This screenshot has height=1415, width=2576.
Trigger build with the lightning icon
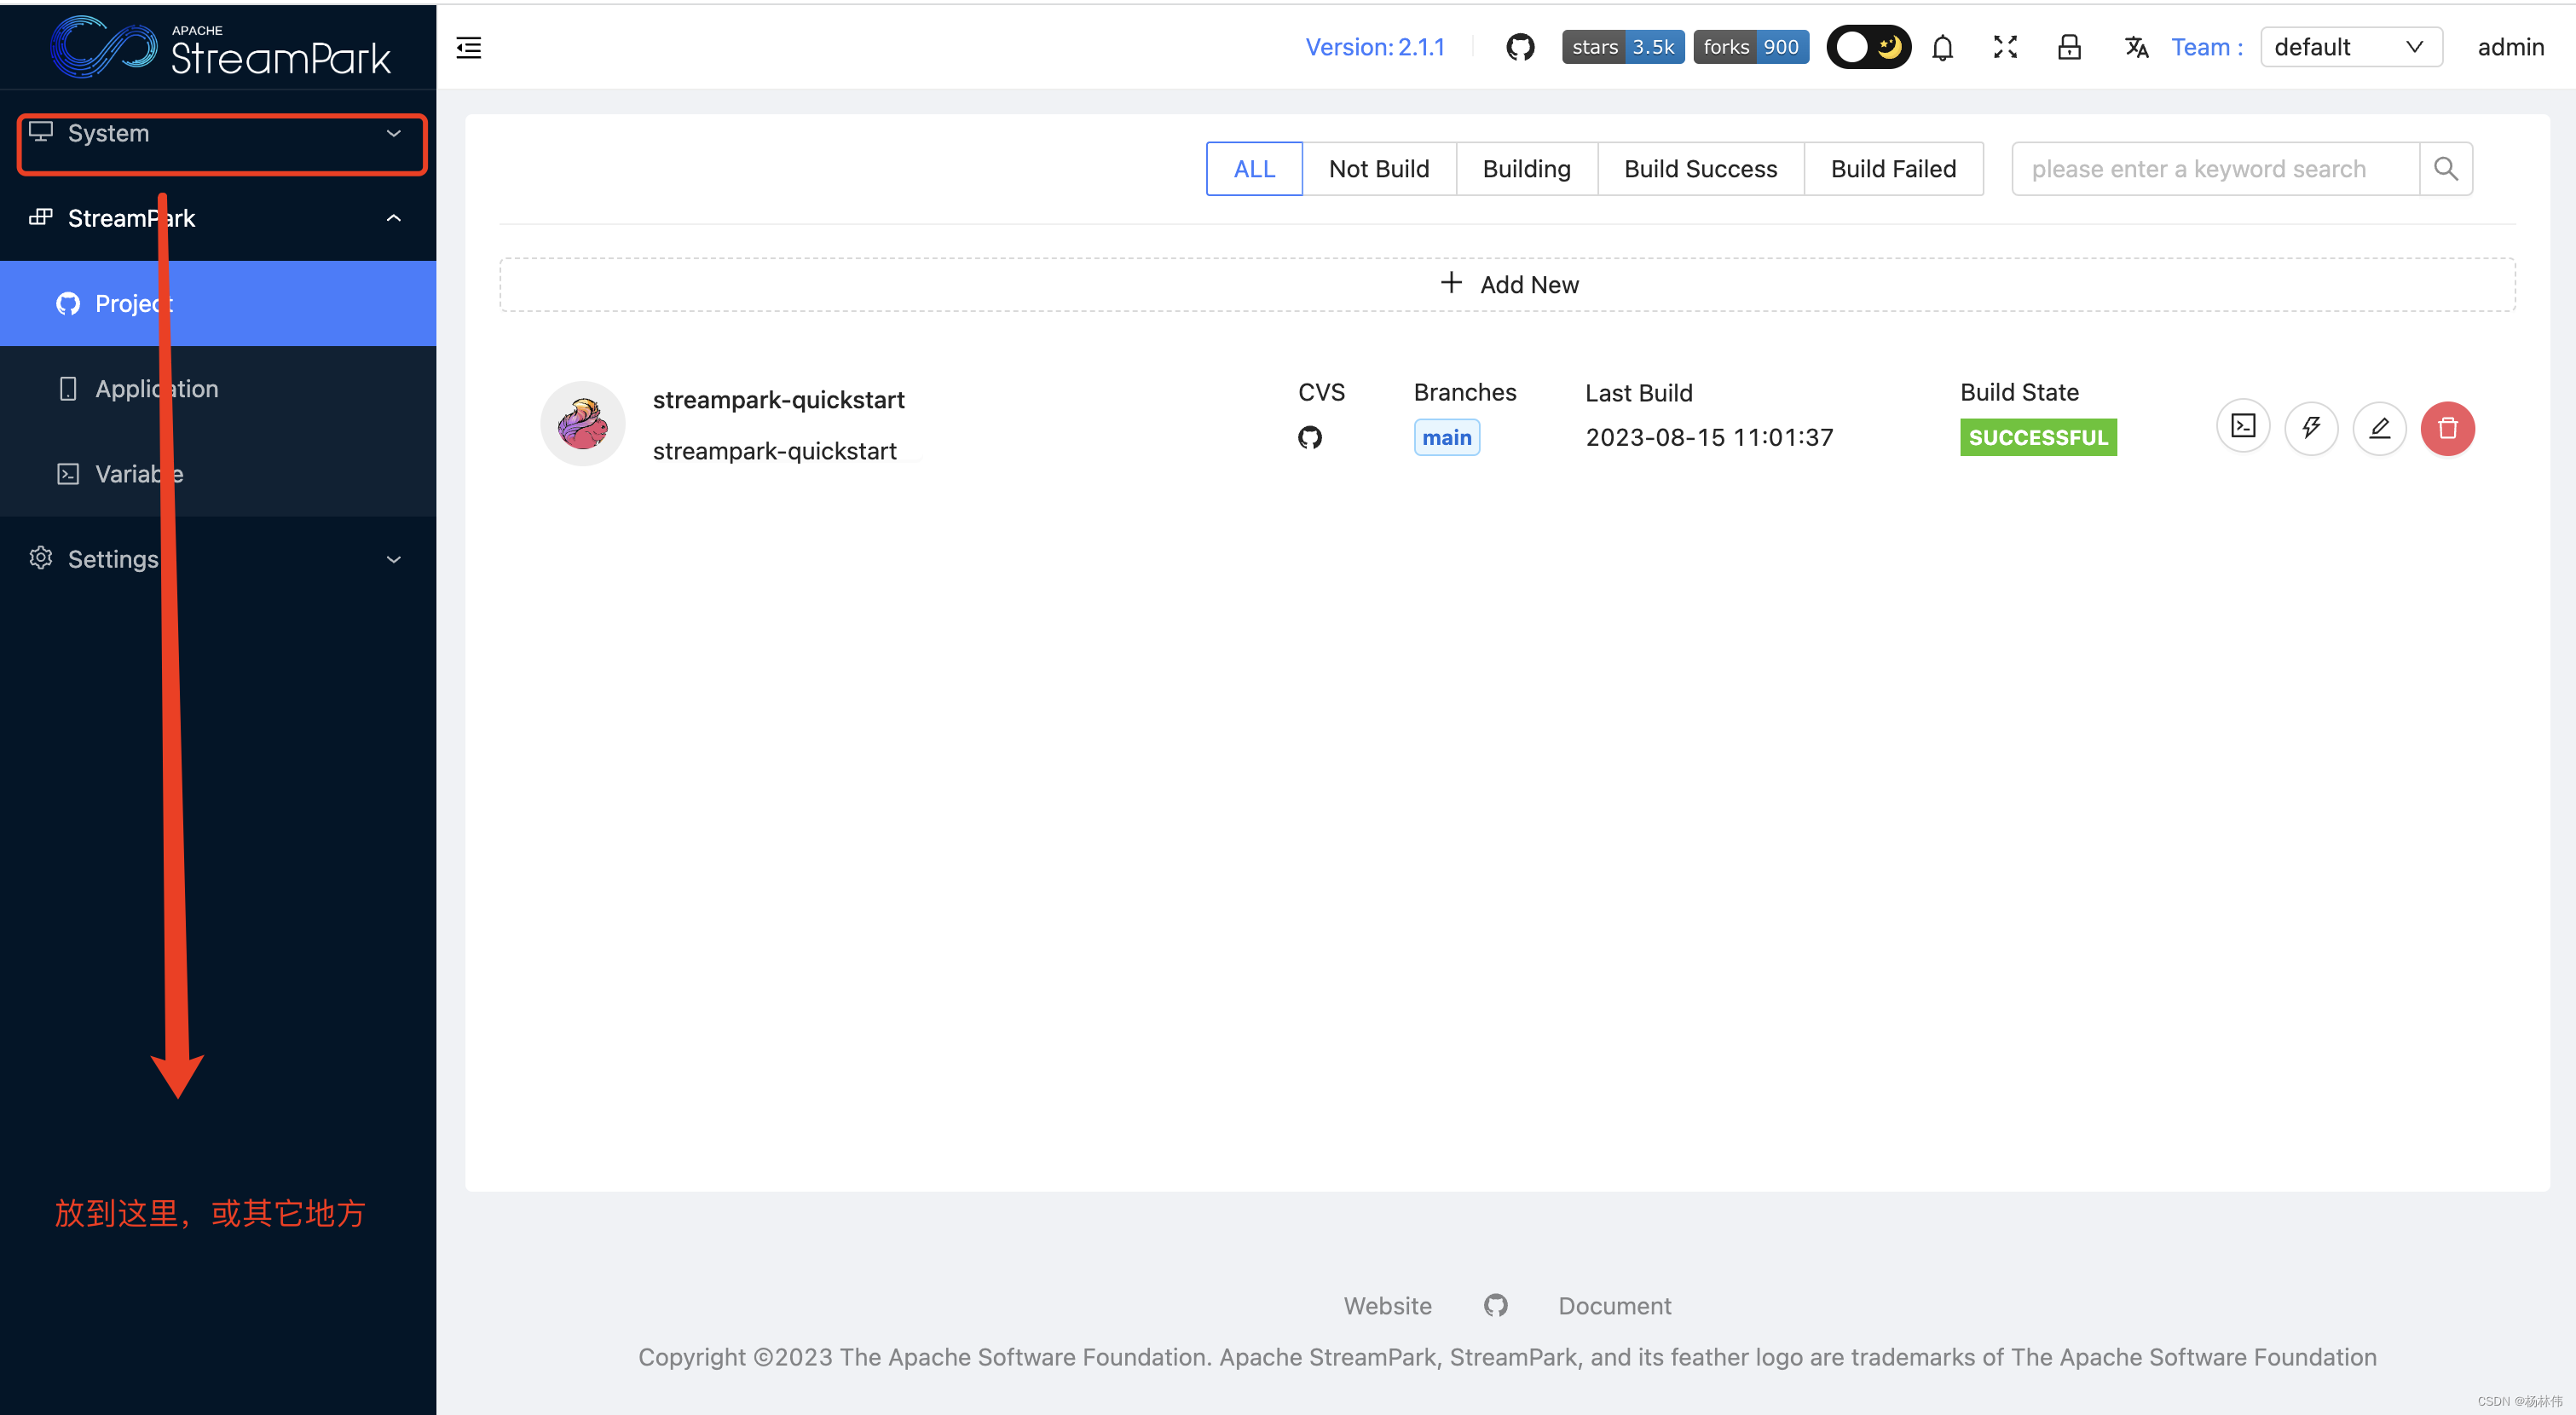click(2311, 428)
